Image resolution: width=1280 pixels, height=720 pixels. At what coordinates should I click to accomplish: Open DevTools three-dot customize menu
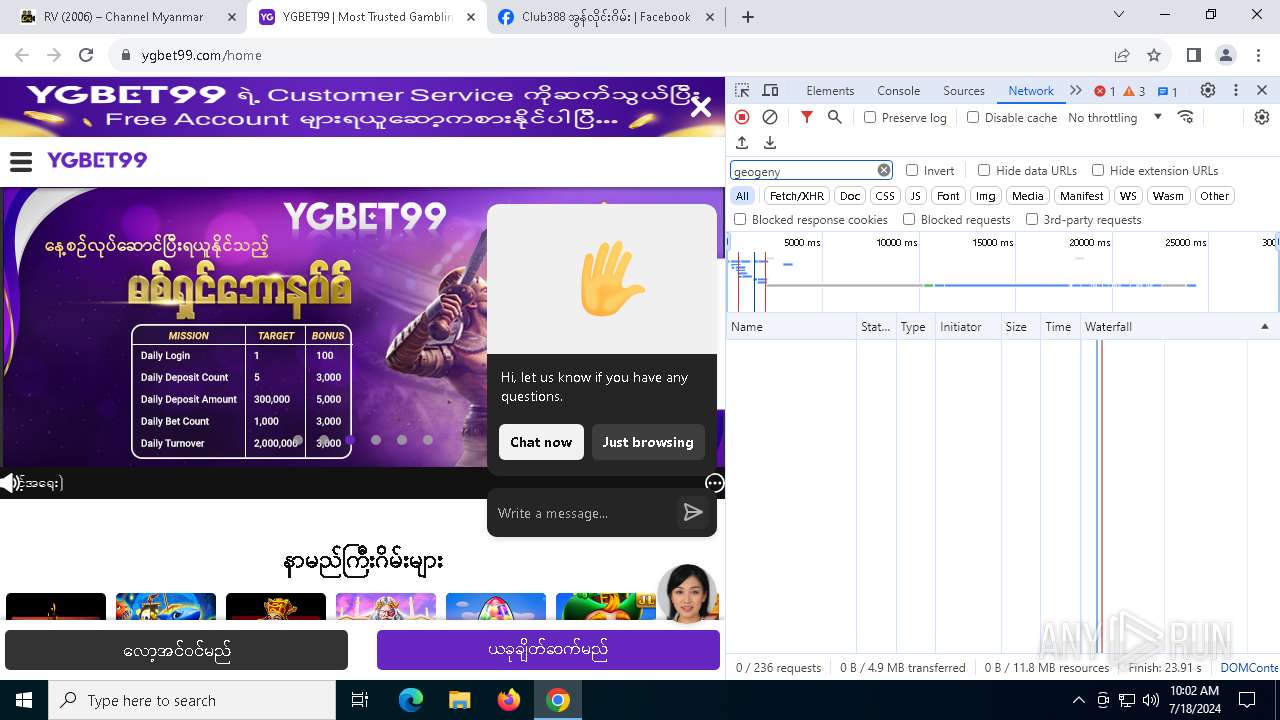point(1236,90)
